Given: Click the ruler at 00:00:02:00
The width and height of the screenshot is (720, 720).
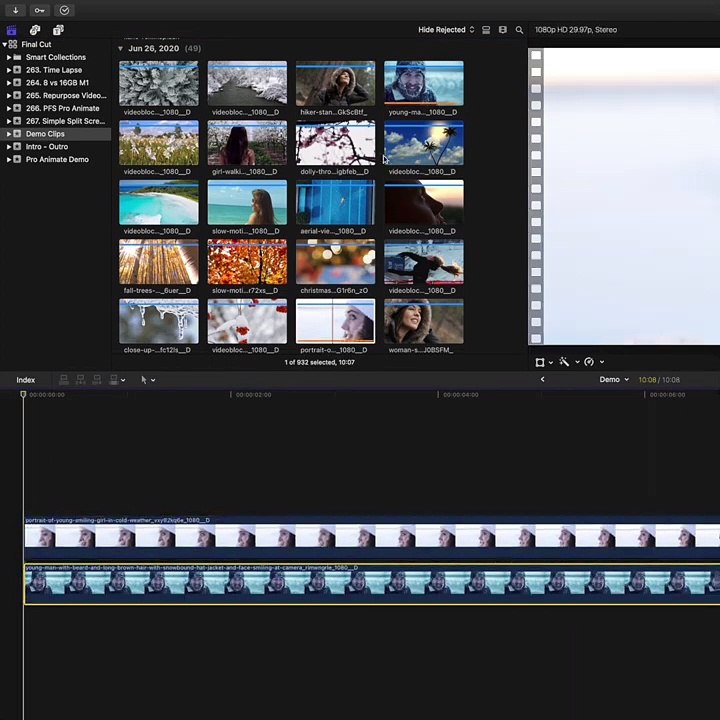Looking at the screenshot, I should (x=253, y=395).
